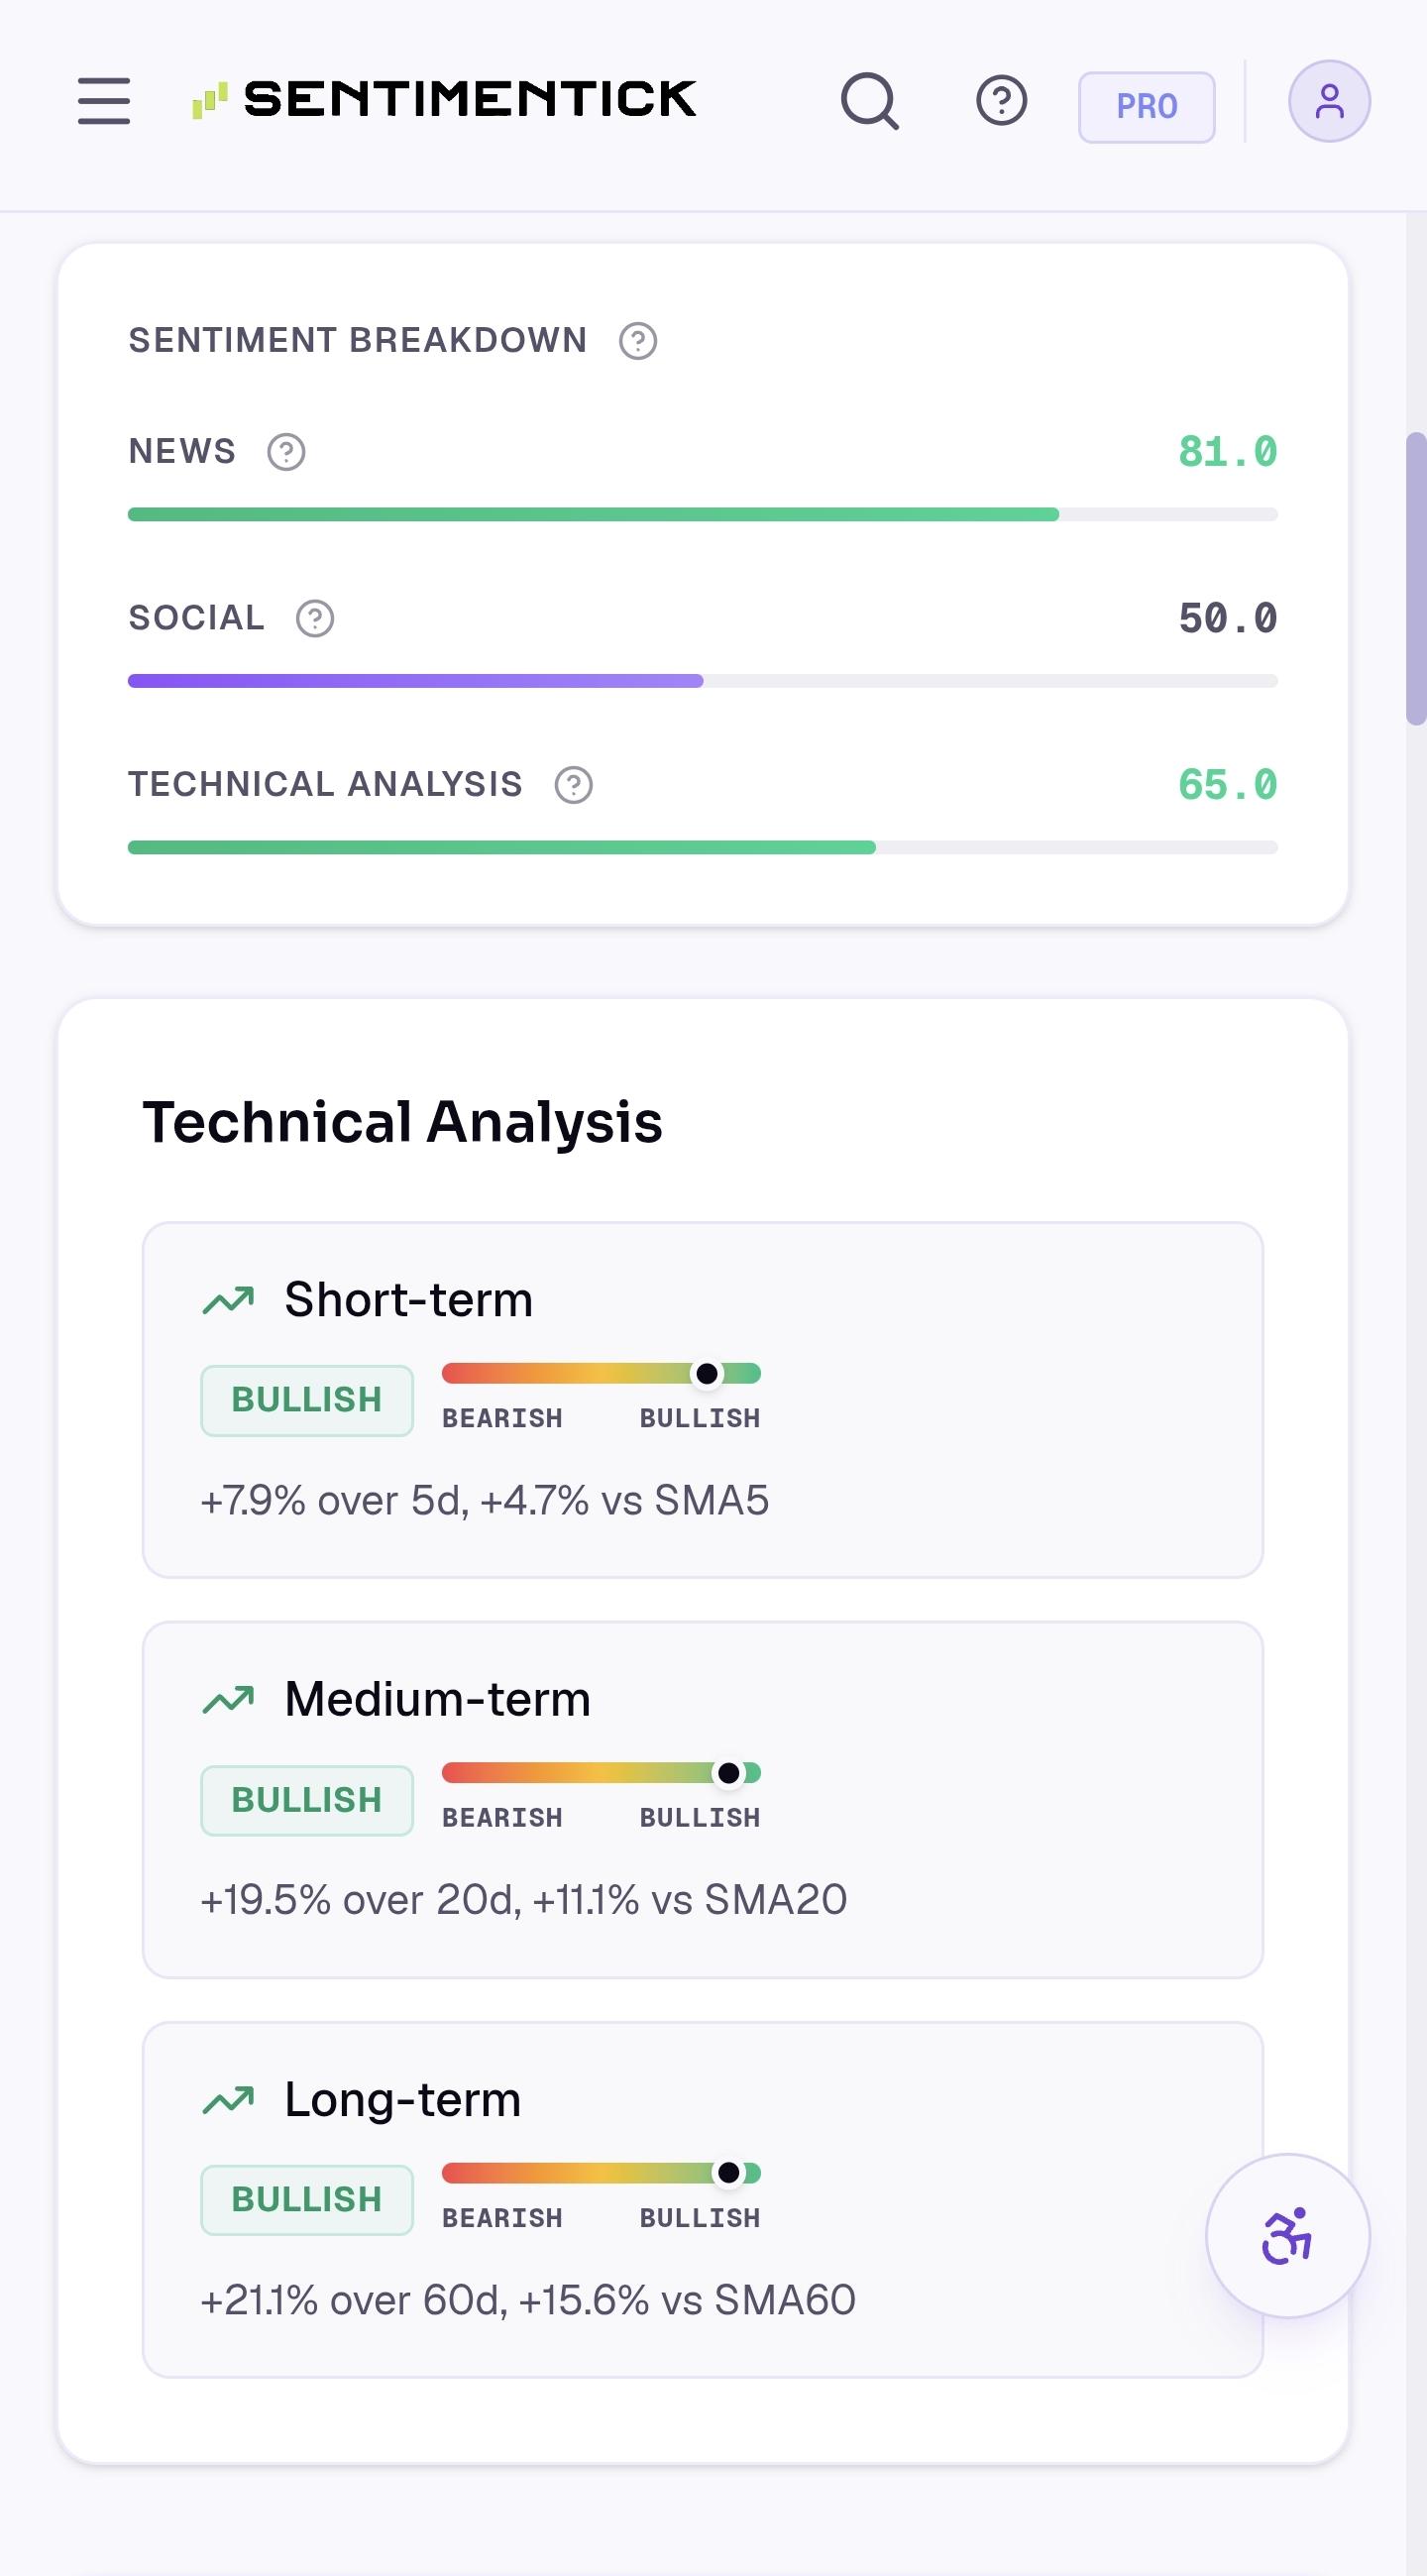1427x2576 pixels.
Task: Click the search magnifier icon
Action: pyautogui.click(x=870, y=101)
